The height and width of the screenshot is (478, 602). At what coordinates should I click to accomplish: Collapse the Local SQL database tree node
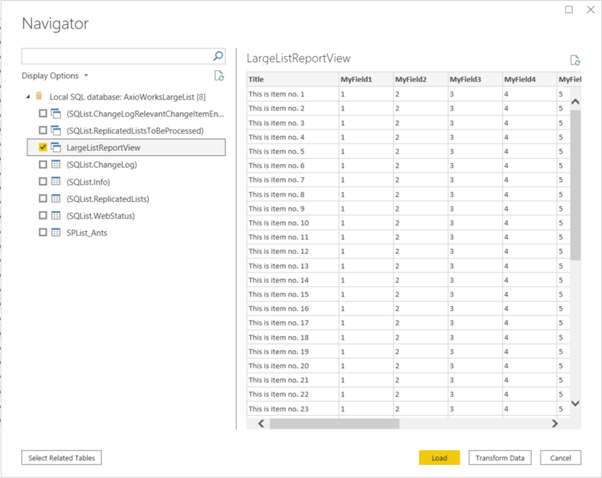click(x=28, y=97)
